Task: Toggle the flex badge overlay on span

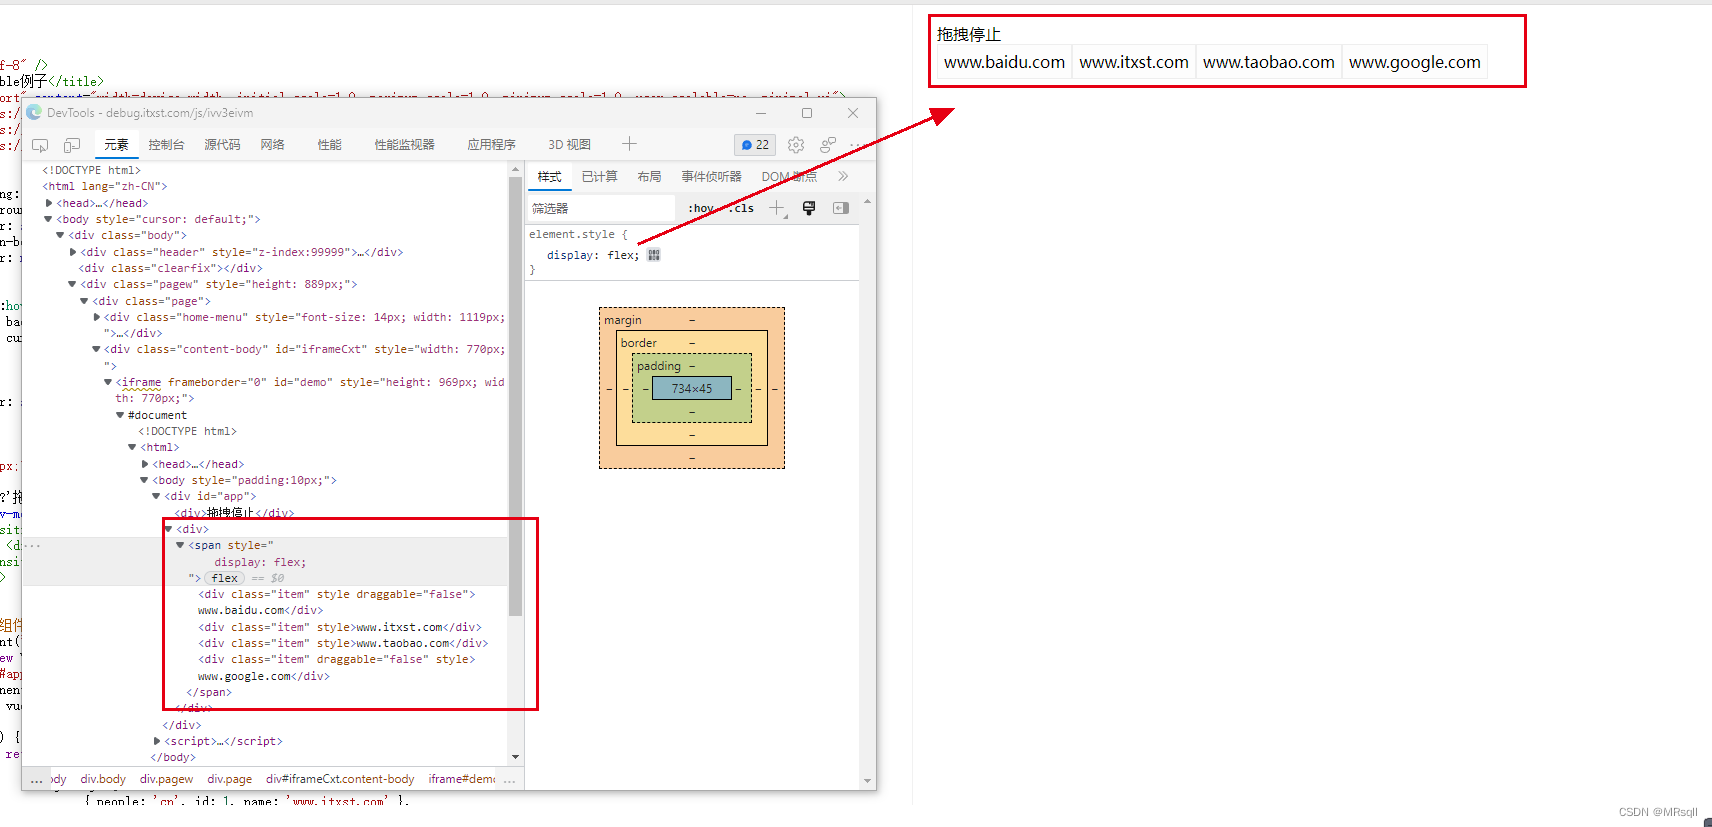Action: (225, 578)
